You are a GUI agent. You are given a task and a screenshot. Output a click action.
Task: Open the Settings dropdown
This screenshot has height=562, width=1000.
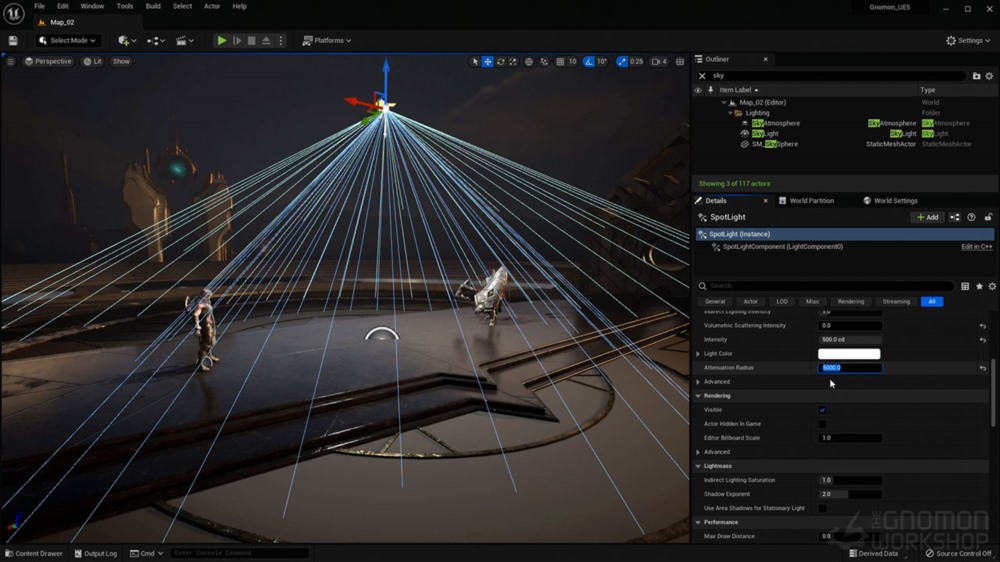pos(968,40)
